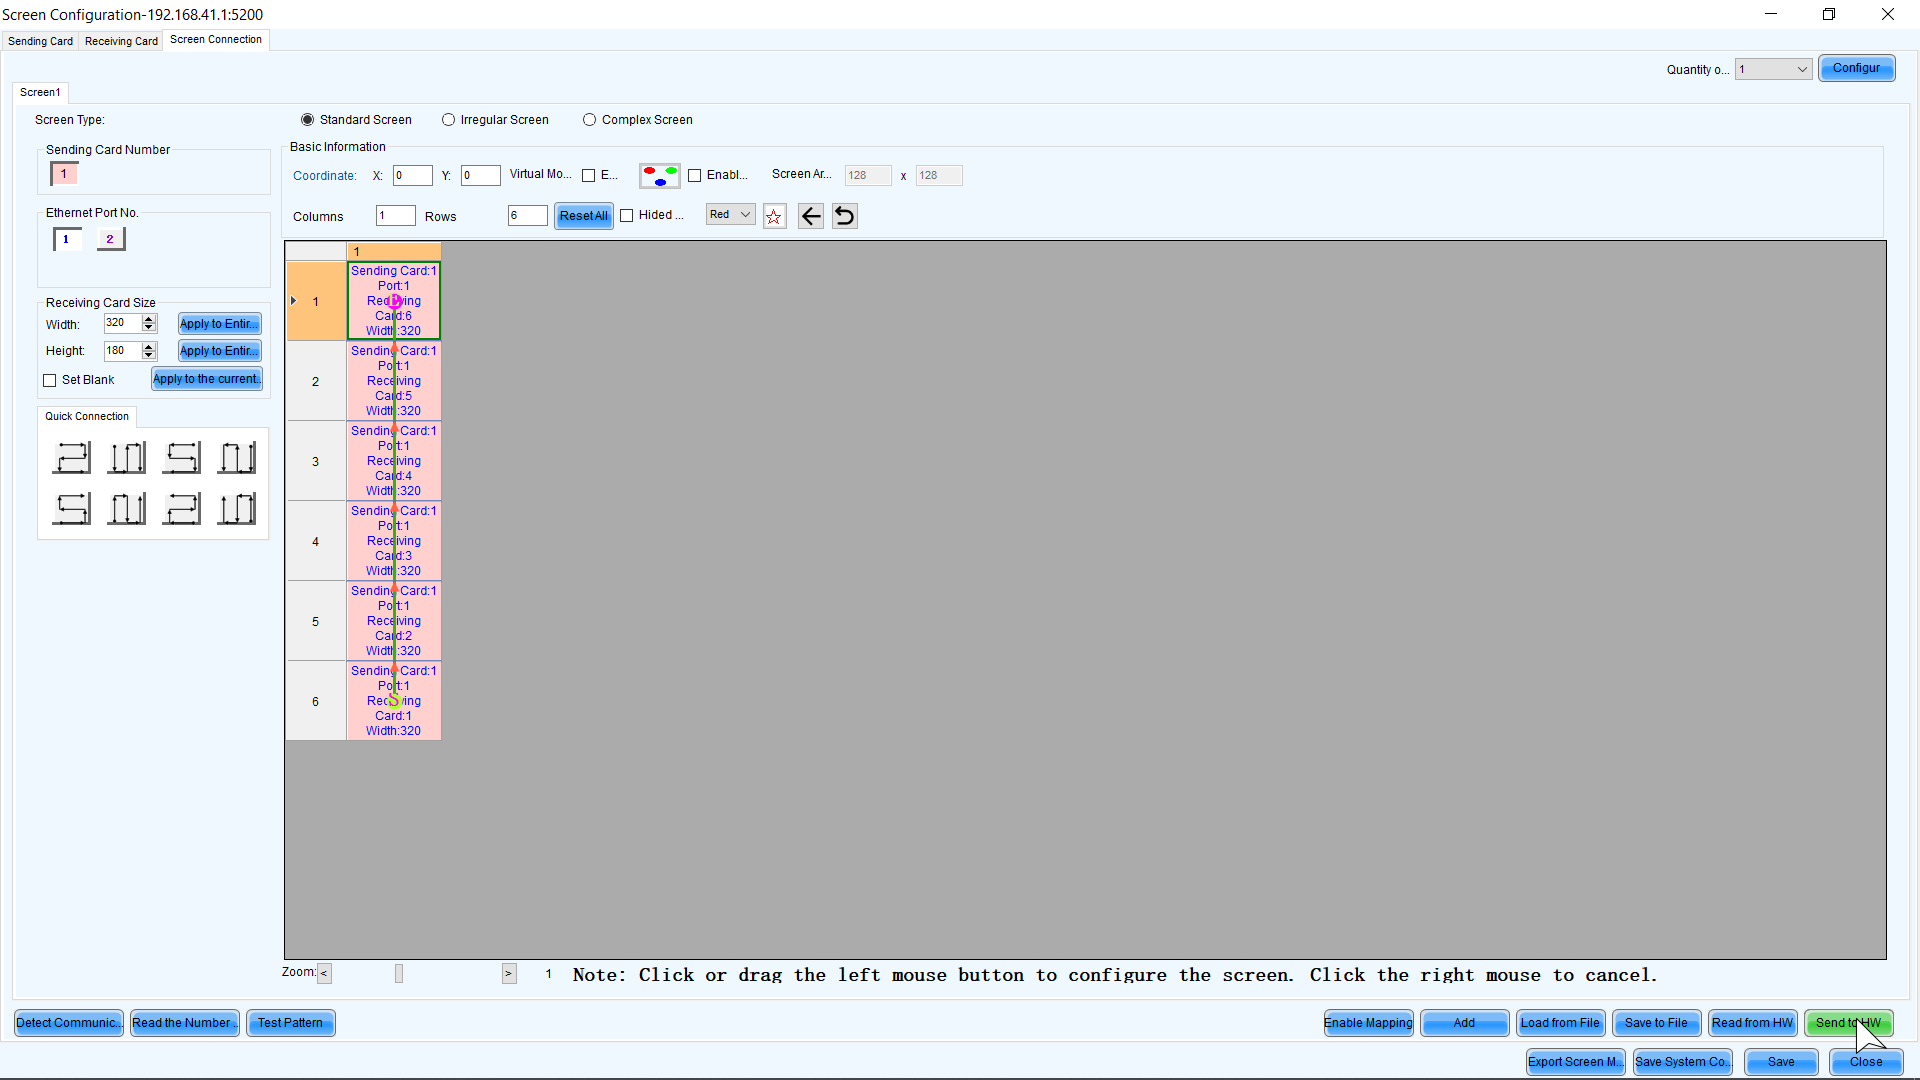Screen dimensions: 1920x1080
Task: Expand the Quantity of screens dropdown
Action: (x=1773, y=69)
